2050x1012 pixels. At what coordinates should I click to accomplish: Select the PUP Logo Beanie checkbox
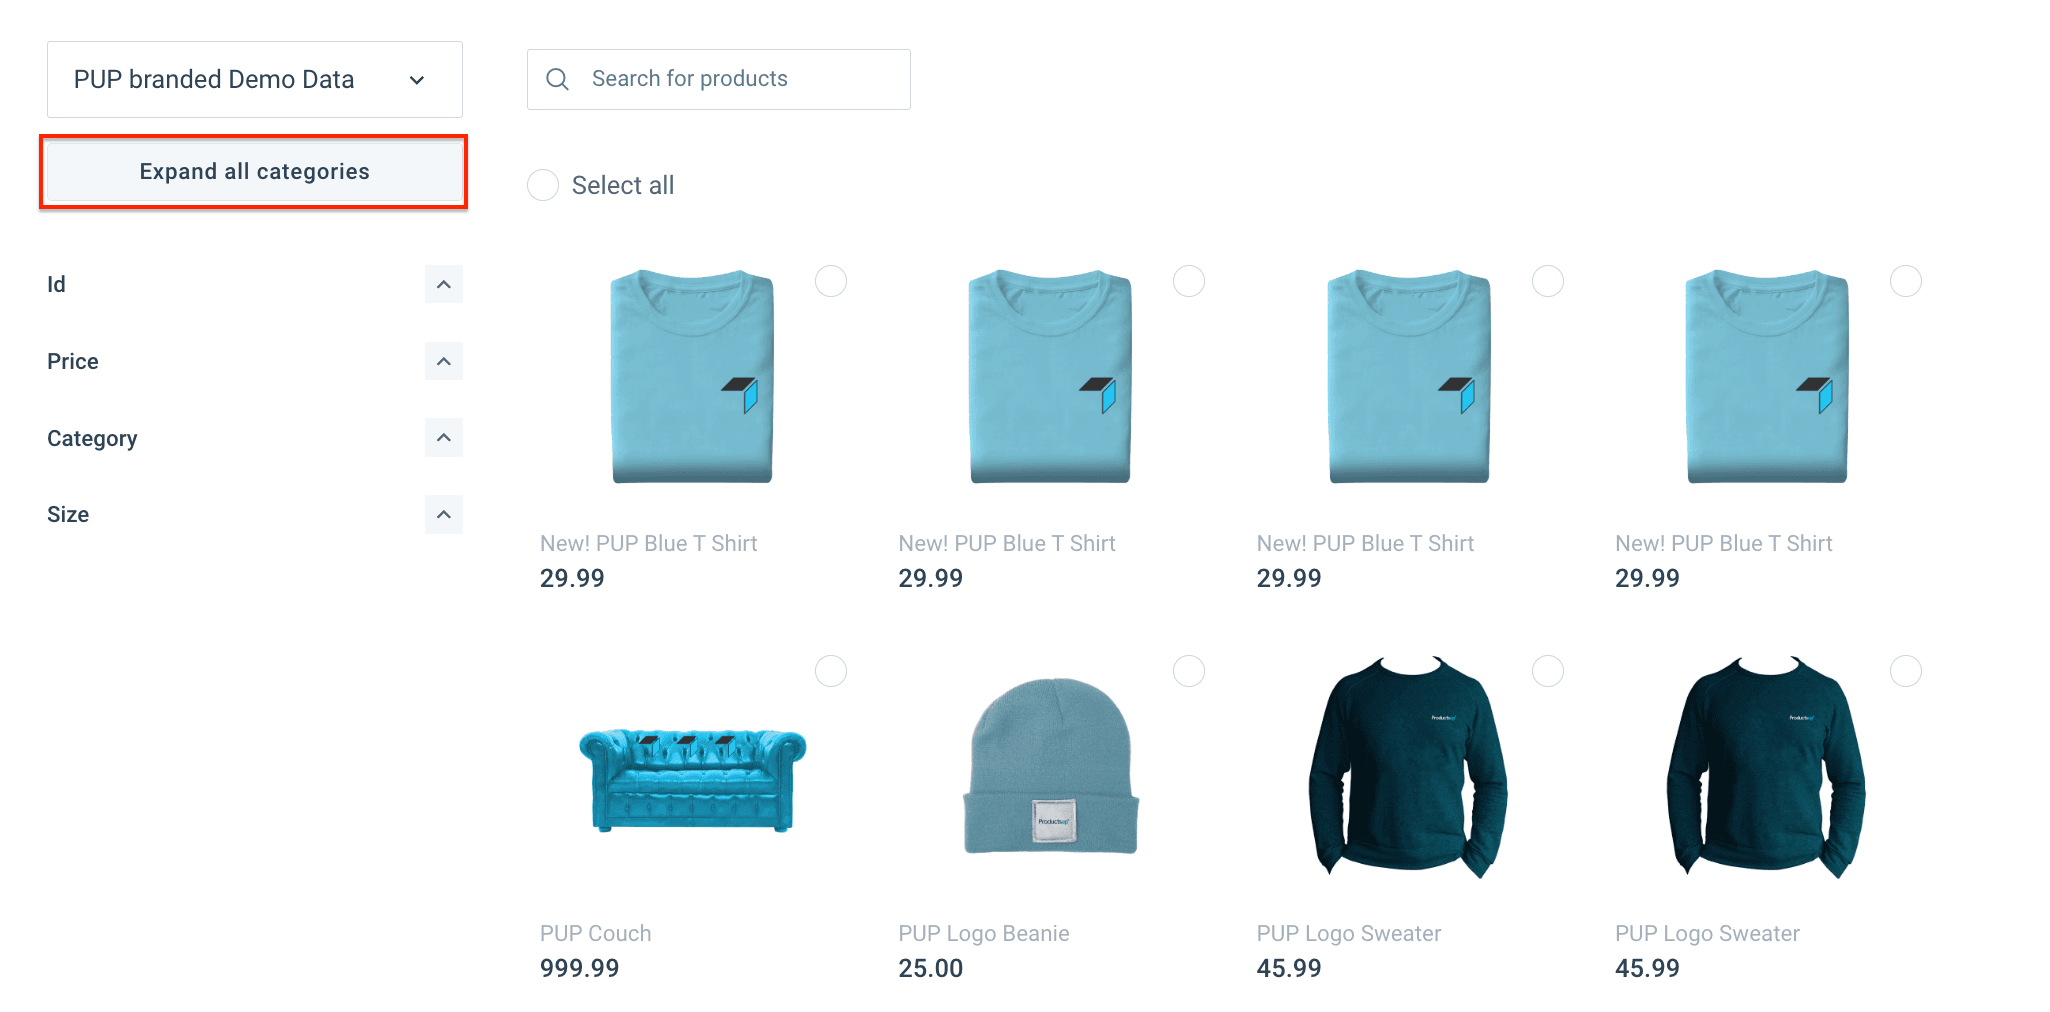[x=1189, y=671]
